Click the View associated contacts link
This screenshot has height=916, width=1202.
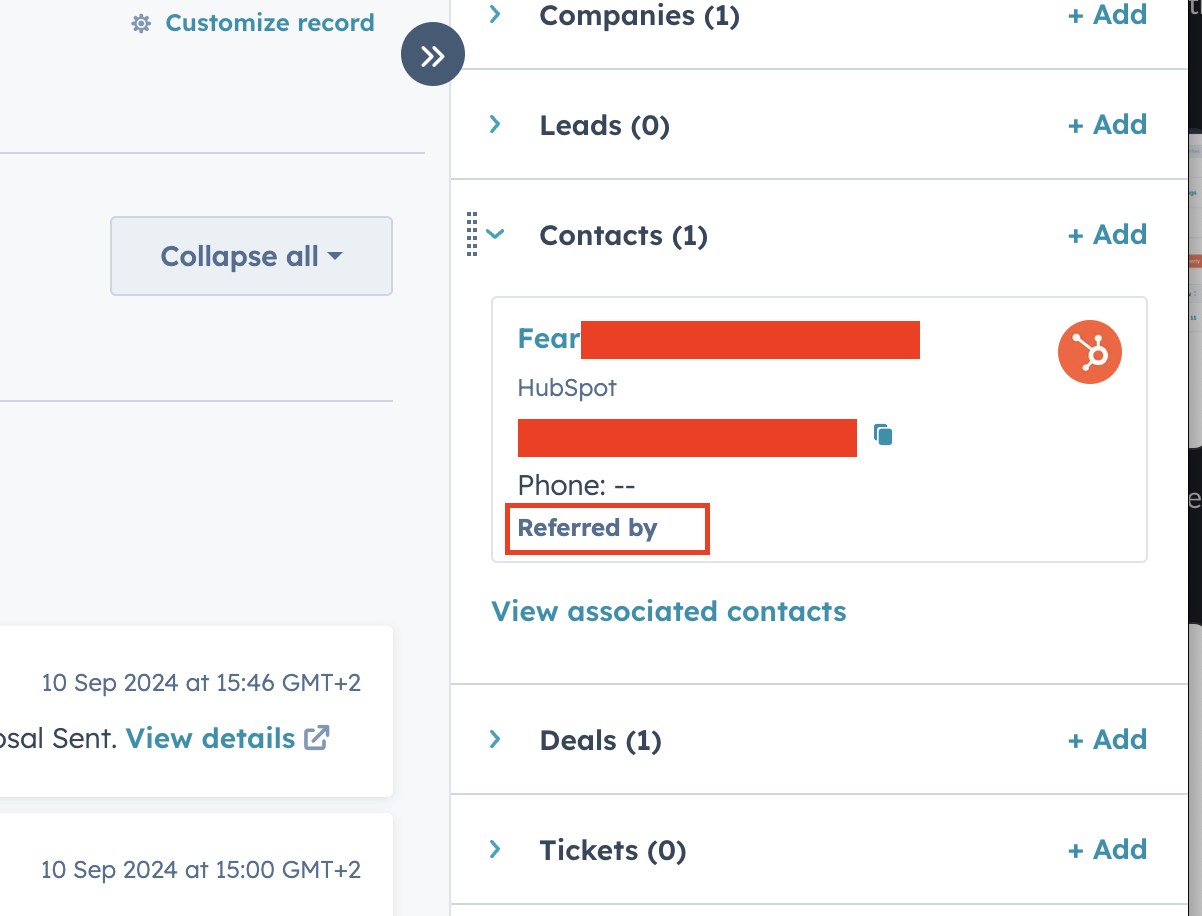pyautogui.click(x=668, y=611)
